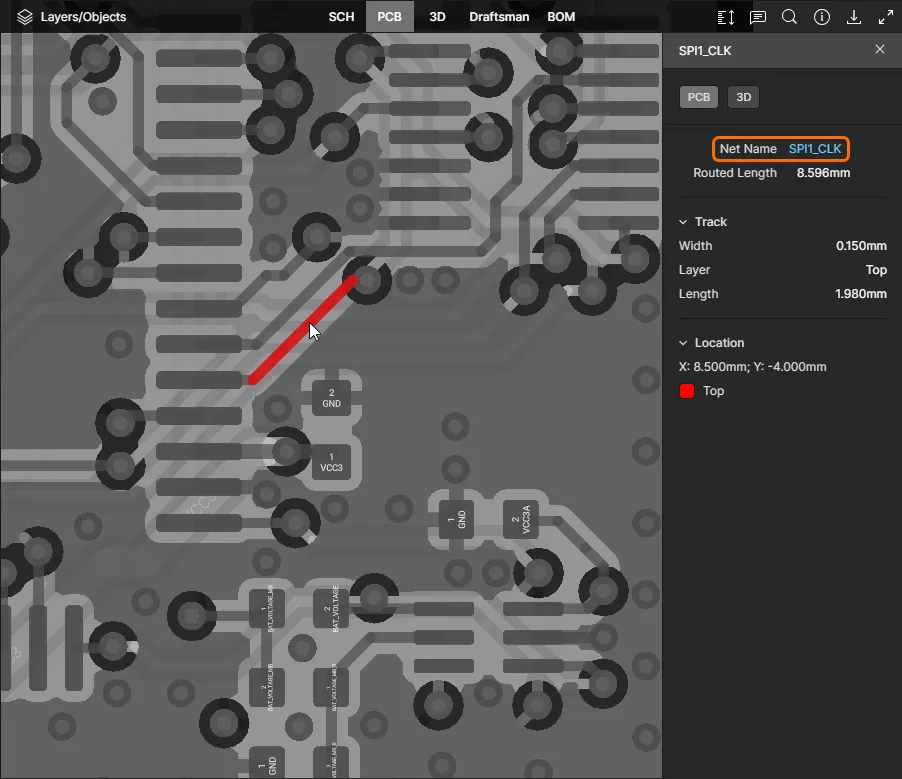
Task: Open the comments panel icon
Action: [758, 17]
